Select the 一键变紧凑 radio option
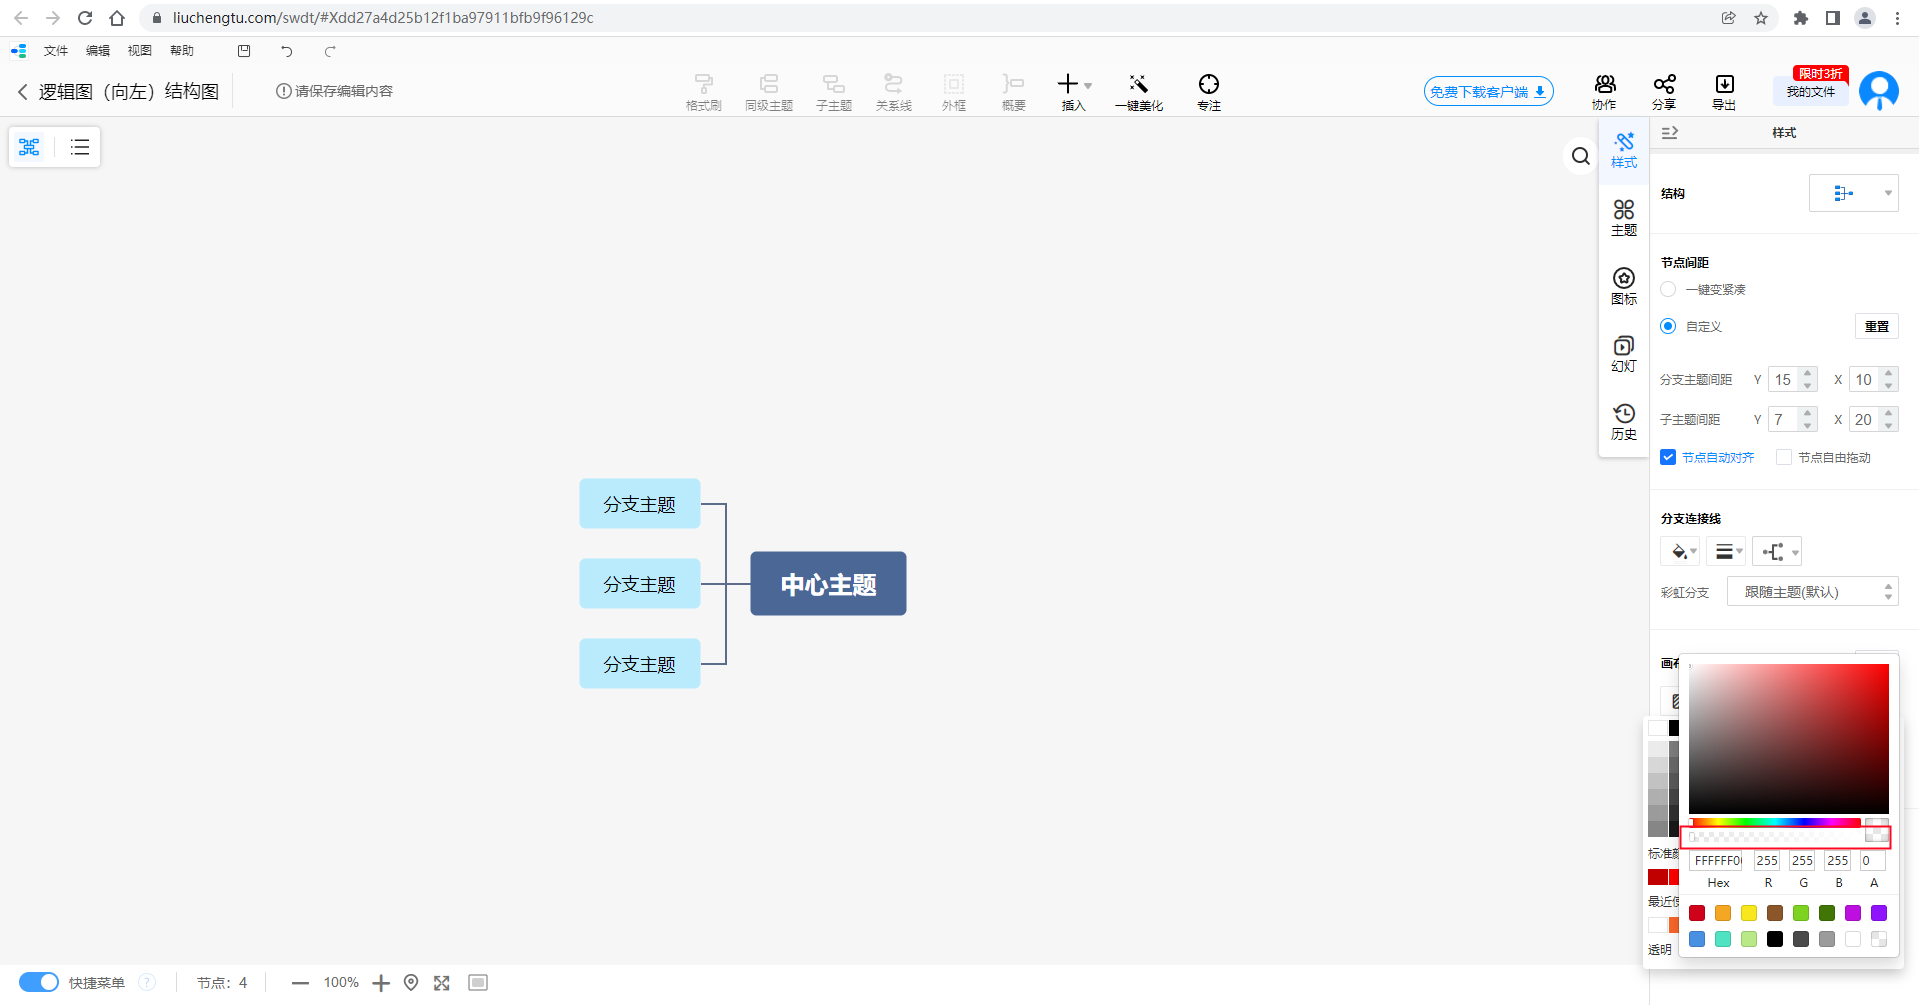Viewport: 1919px width, 1005px height. (1668, 289)
